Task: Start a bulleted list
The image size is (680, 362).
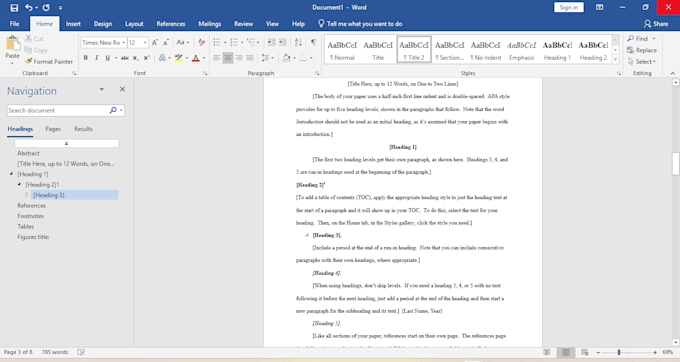Action: (217, 42)
